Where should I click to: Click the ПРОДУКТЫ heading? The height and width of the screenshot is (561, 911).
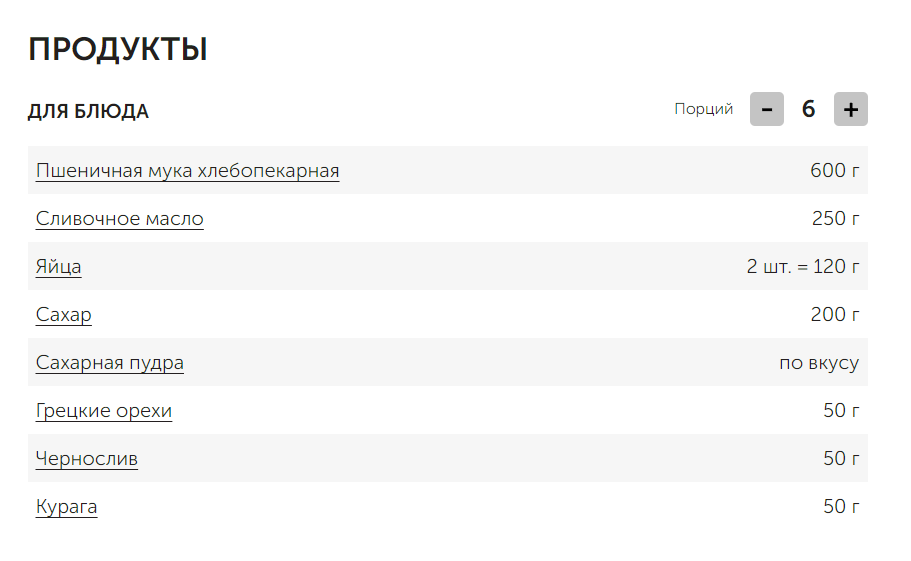click(x=118, y=49)
